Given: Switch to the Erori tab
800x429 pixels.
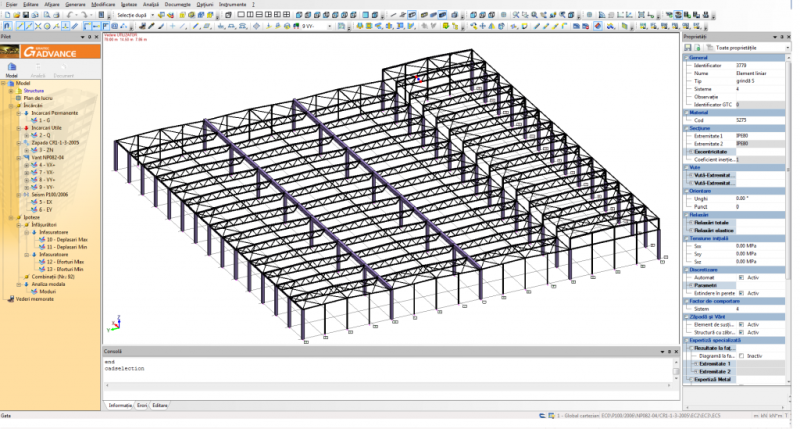Looking at the screenshot, I should coord(142,404).
